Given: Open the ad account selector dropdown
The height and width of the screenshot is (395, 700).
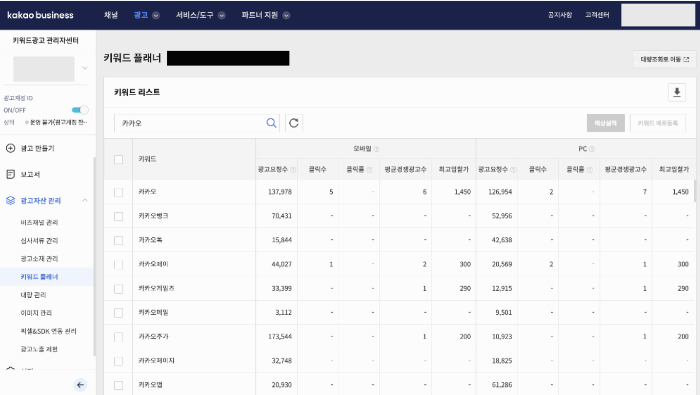Looking at the screenshot, I should click(84, 68).
